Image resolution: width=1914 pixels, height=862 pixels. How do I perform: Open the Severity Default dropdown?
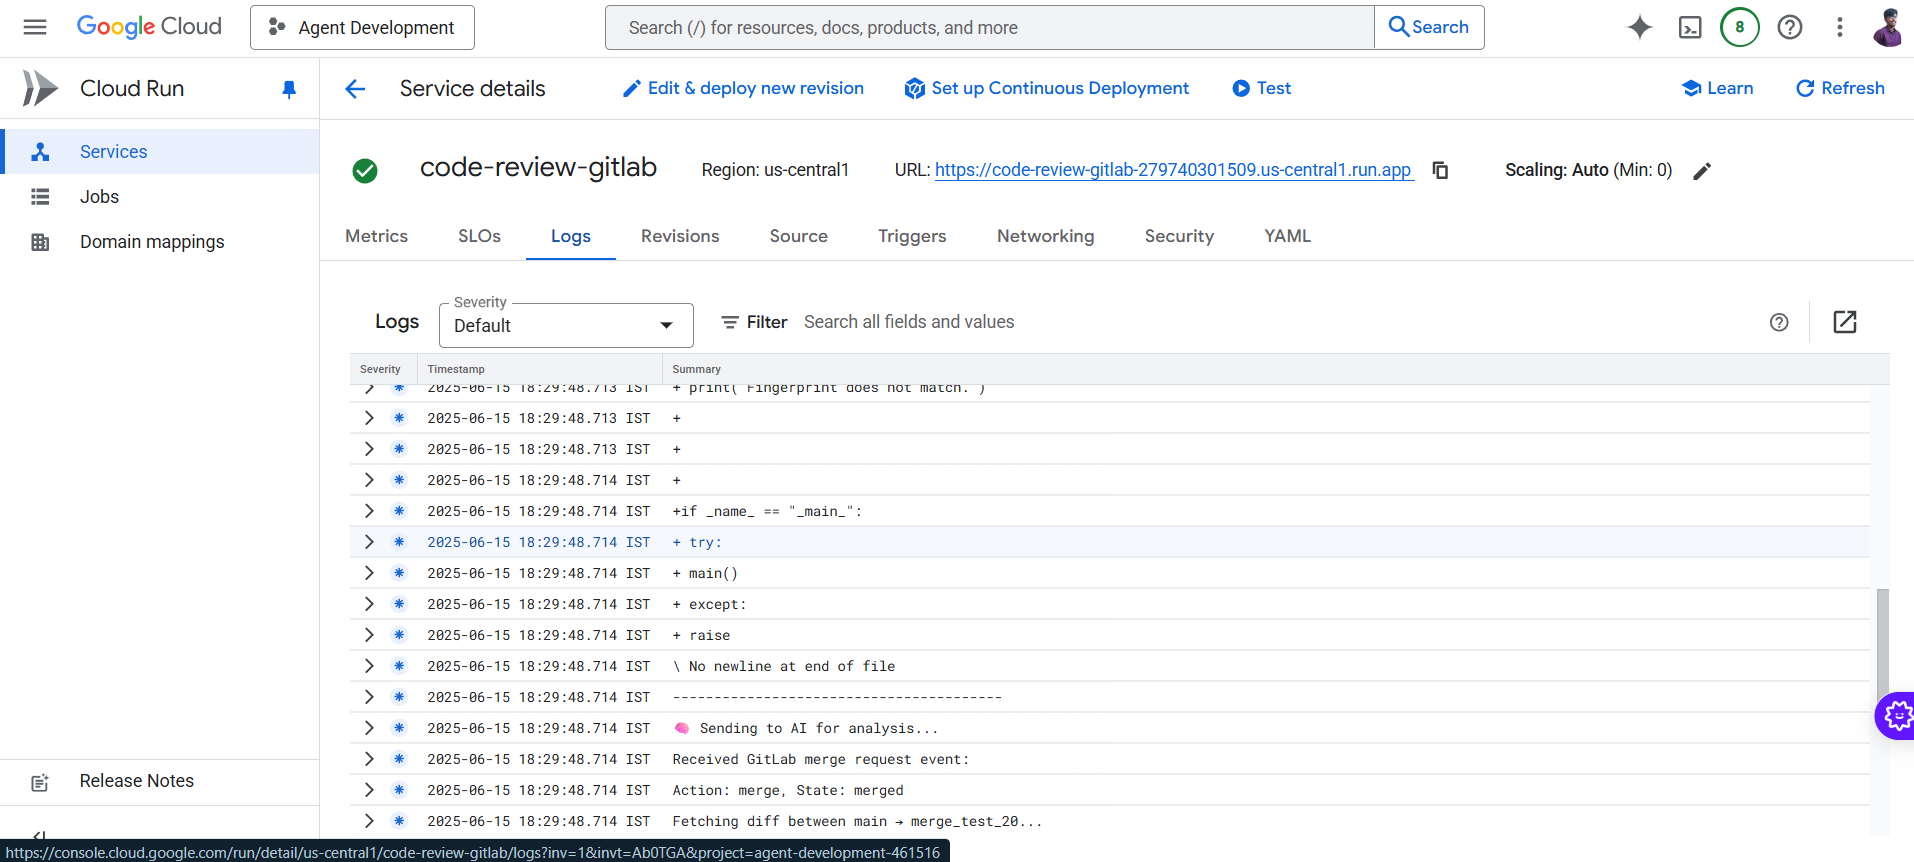coord(566,325)
